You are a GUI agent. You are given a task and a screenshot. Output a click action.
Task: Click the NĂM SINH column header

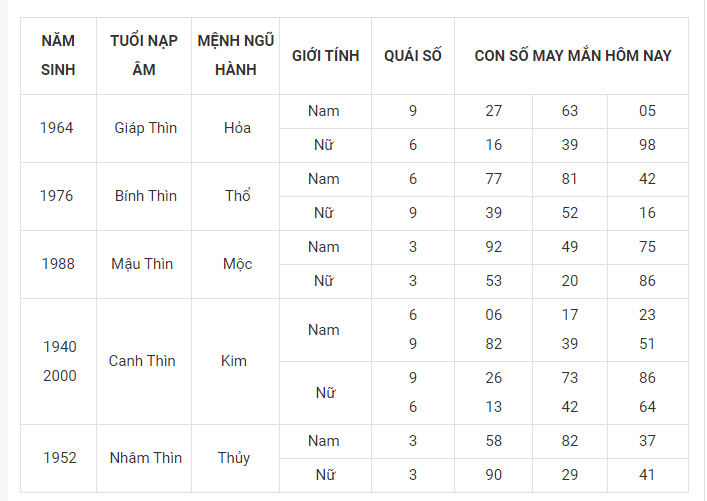coord(58,56)
